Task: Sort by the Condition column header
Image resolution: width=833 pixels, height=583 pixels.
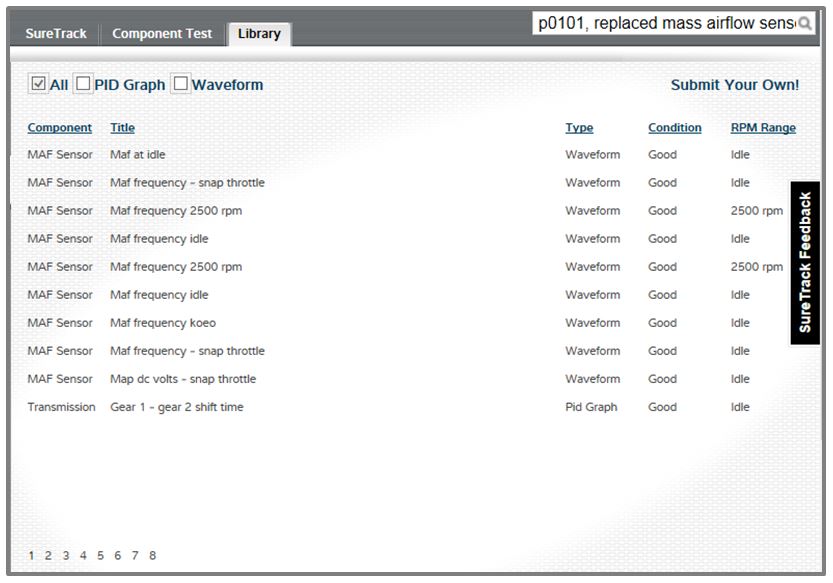Action: click(x=674, y=128)
